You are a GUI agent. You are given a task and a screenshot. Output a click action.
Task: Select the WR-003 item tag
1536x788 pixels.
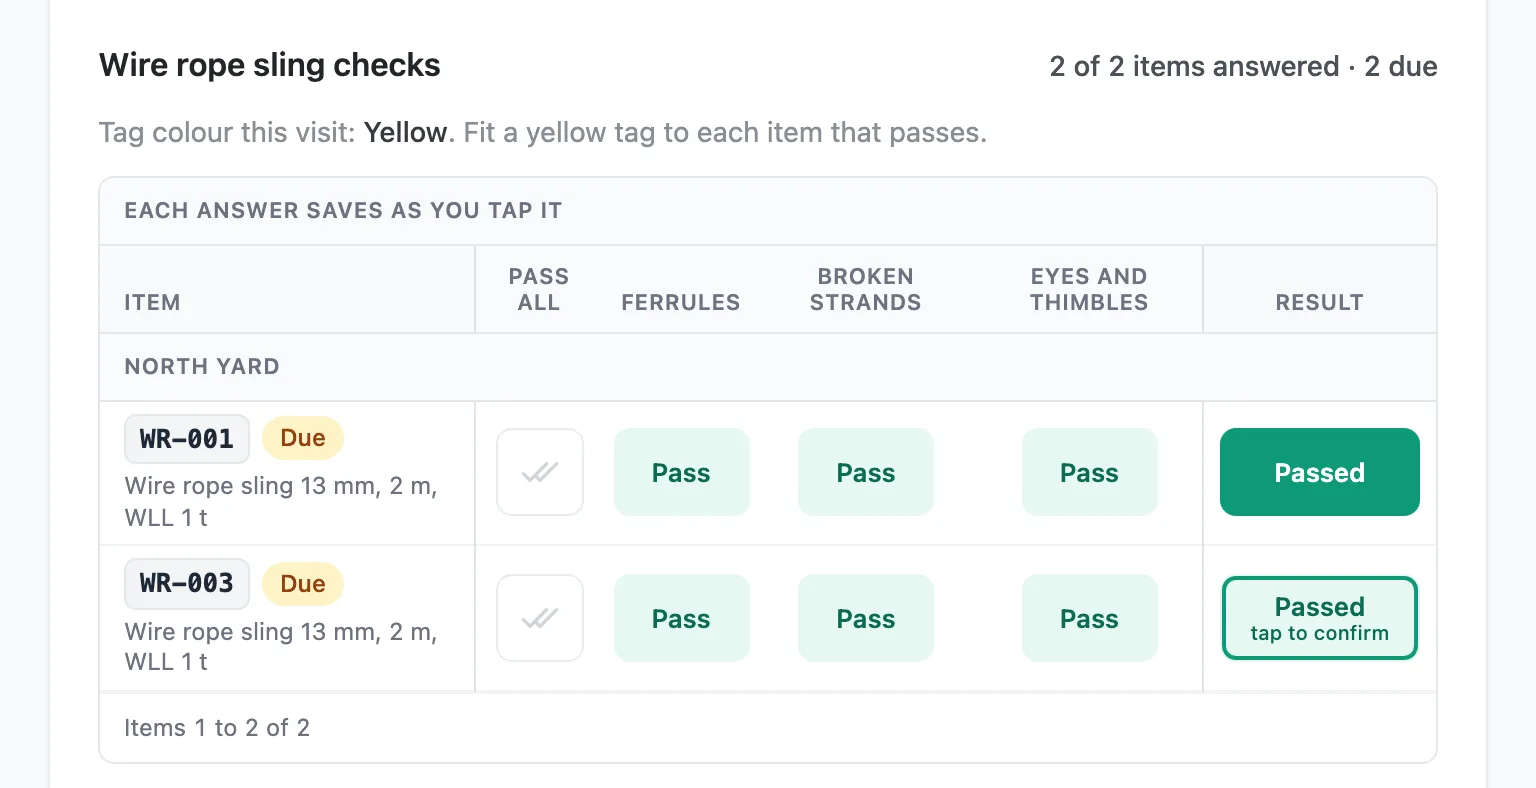(x=187, y=583)
